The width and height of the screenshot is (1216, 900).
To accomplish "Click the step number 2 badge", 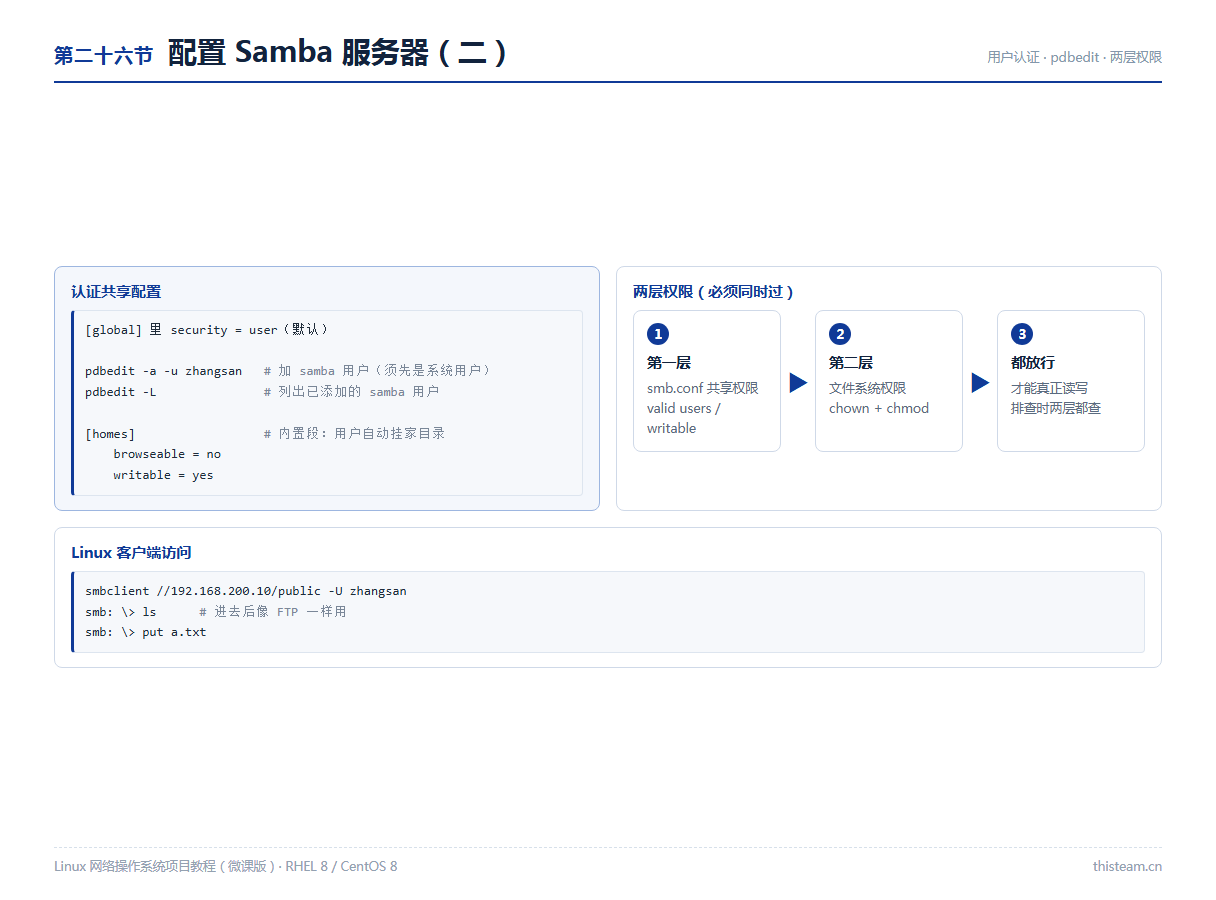I will [839, 334].
